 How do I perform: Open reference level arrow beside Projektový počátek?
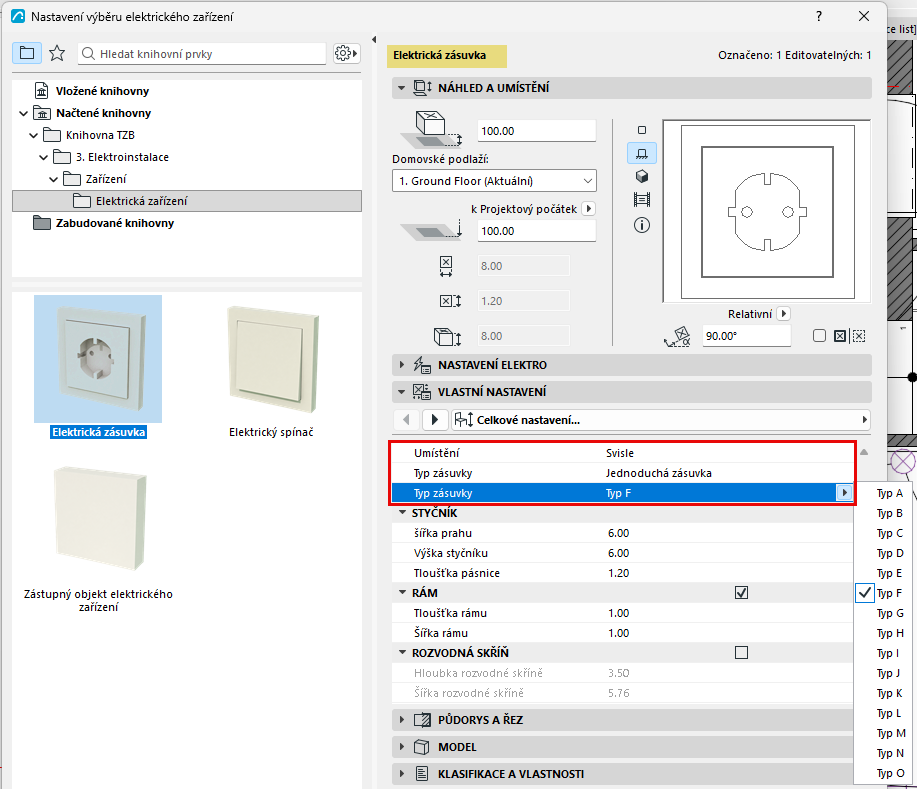589,209
